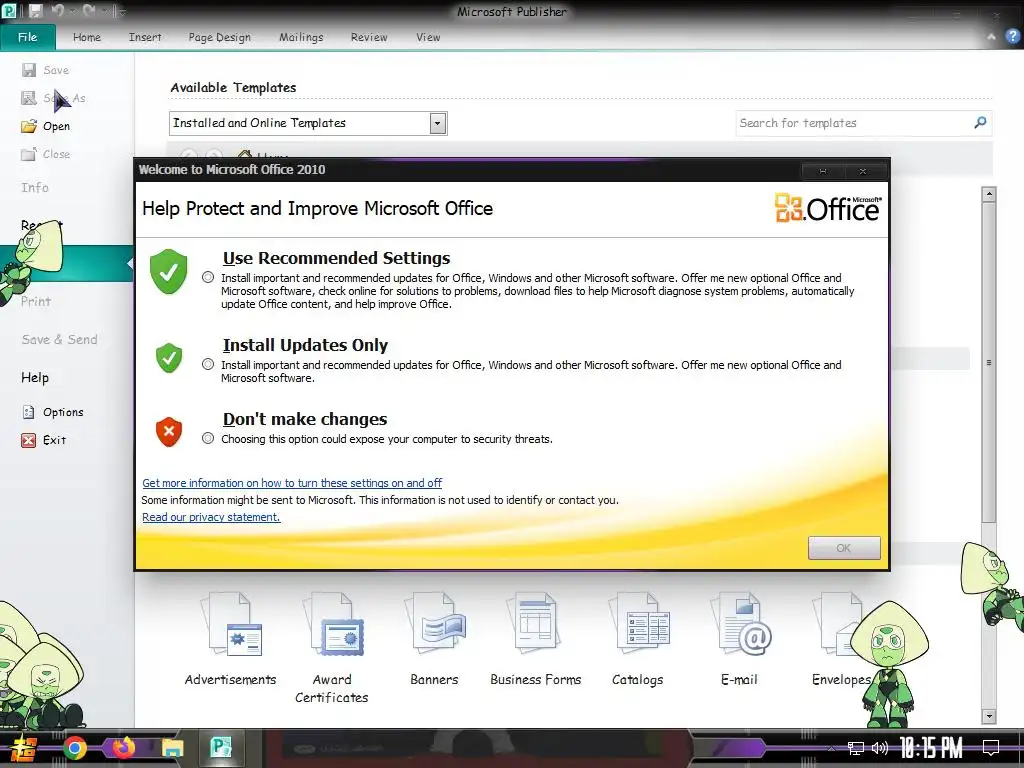Click Close in the File menu
1024x768 pixels.
(x=46, y=154)
